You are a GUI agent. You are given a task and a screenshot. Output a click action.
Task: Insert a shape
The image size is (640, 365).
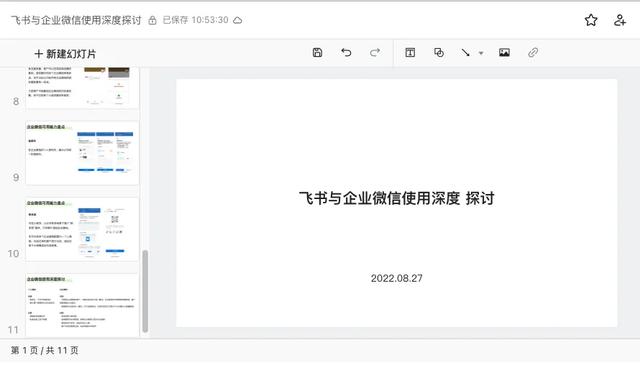(439, 53)
